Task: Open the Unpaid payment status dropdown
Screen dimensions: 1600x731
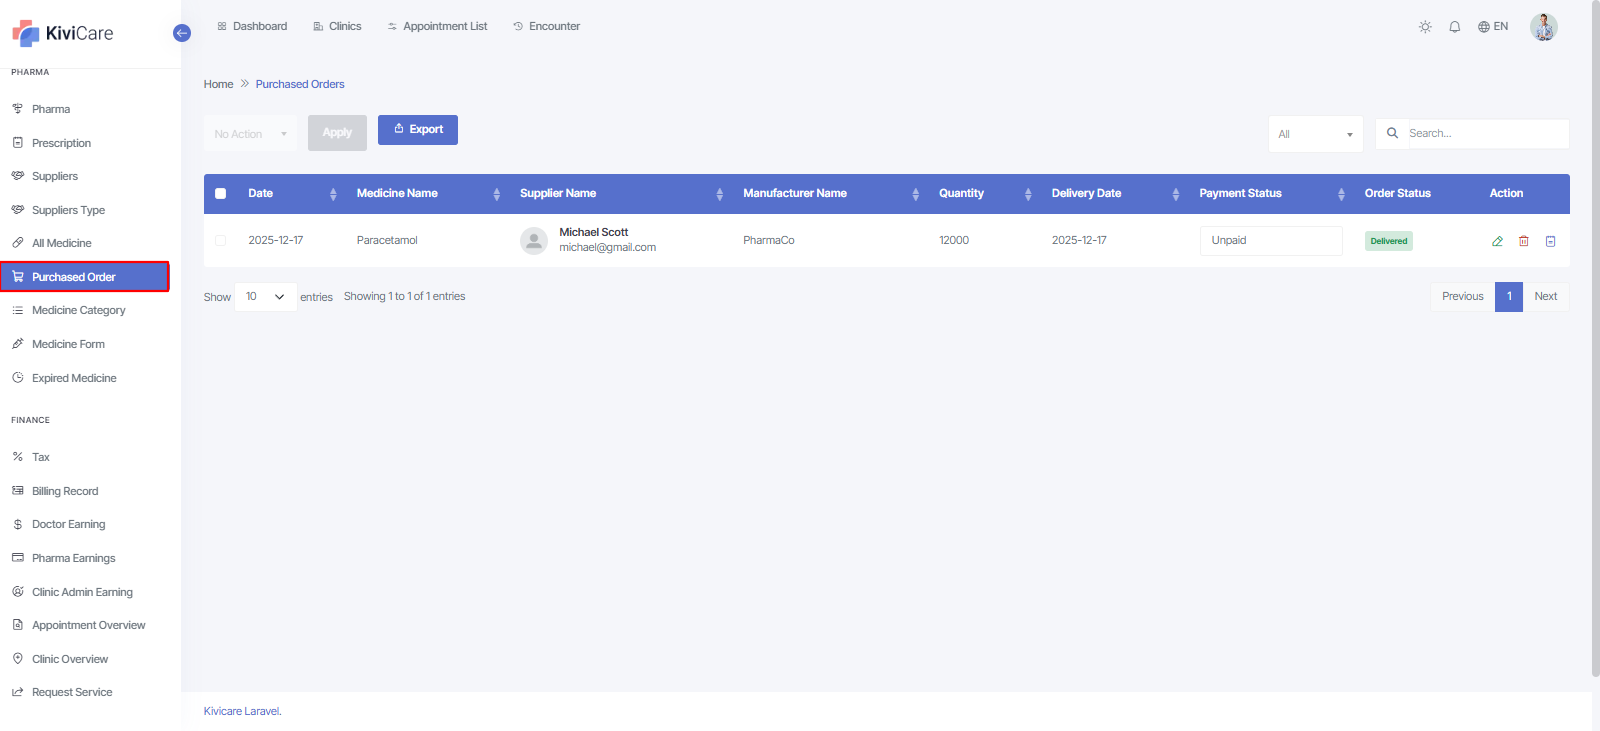Action: click(x=1270, y=241)
